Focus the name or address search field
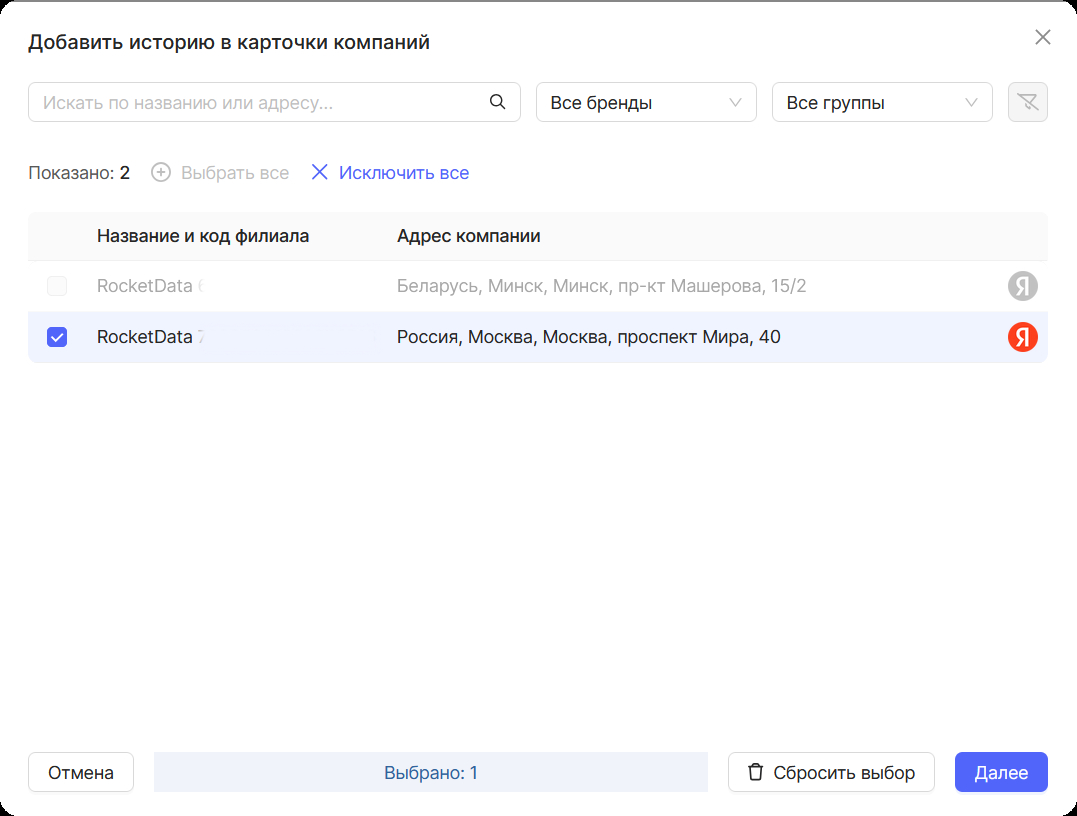The image size is (1077, 816). click(260, 102)
